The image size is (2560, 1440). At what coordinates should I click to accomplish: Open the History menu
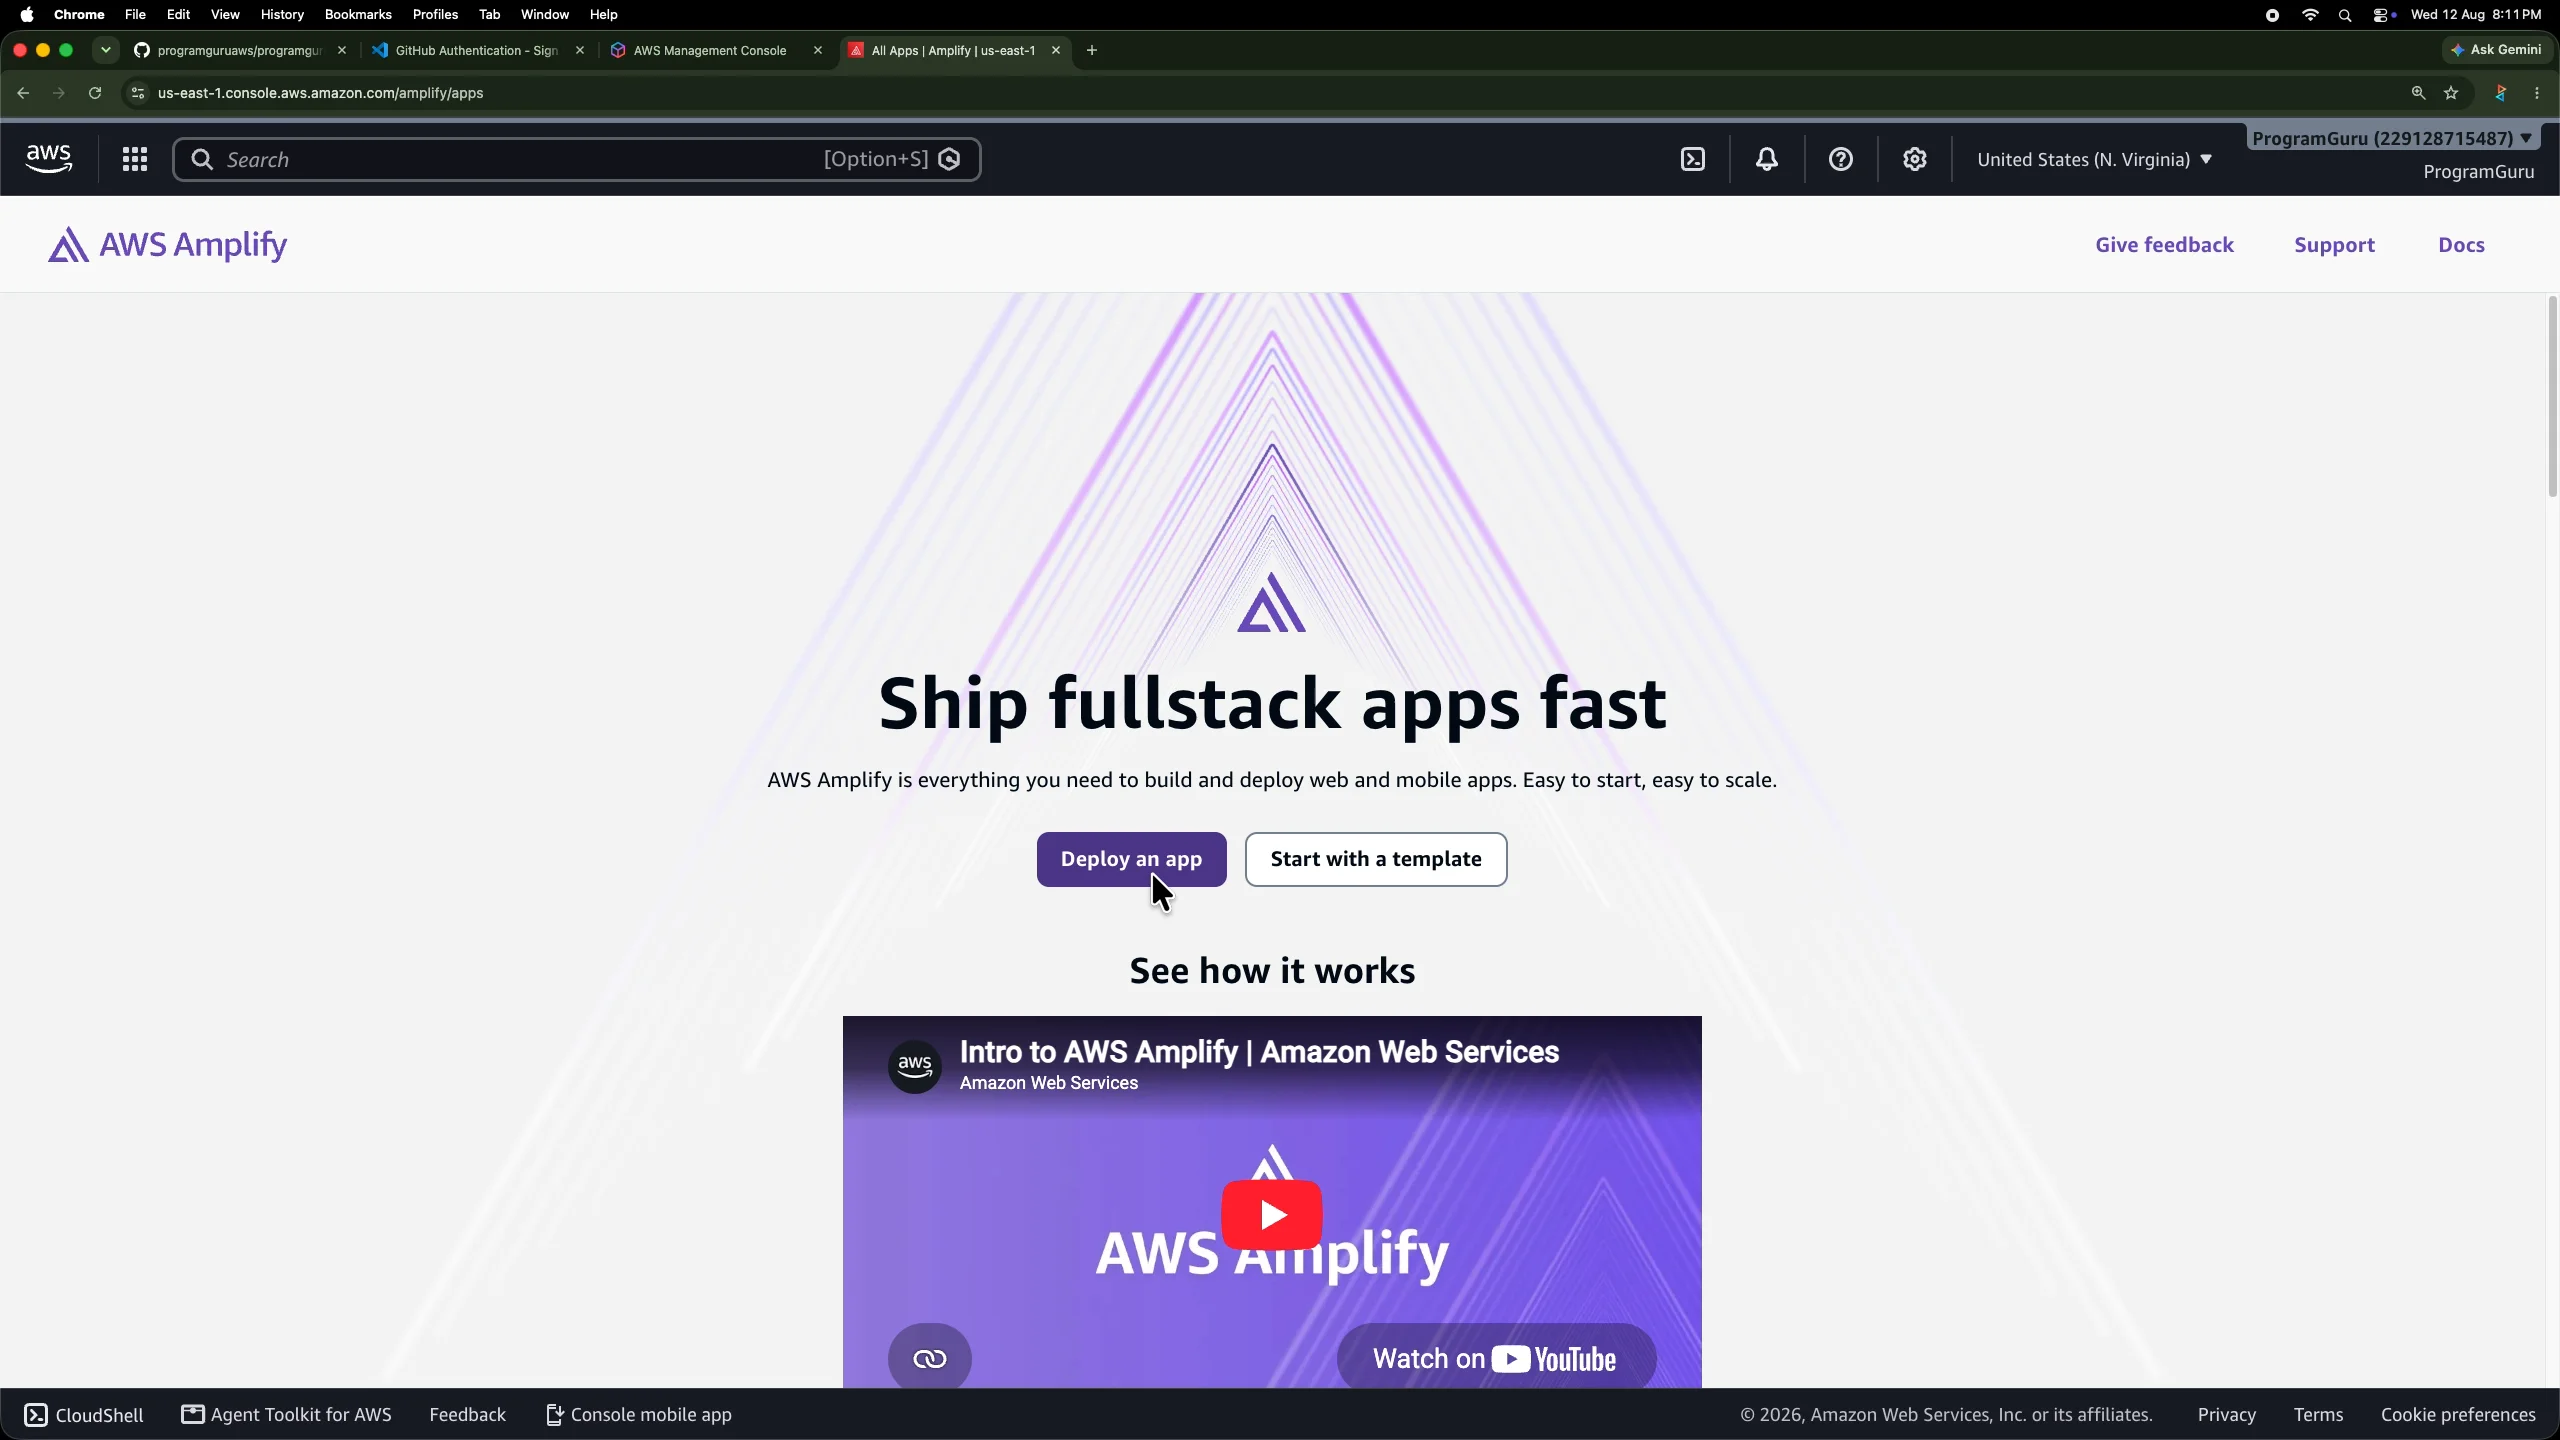click(x=282, y=15)
